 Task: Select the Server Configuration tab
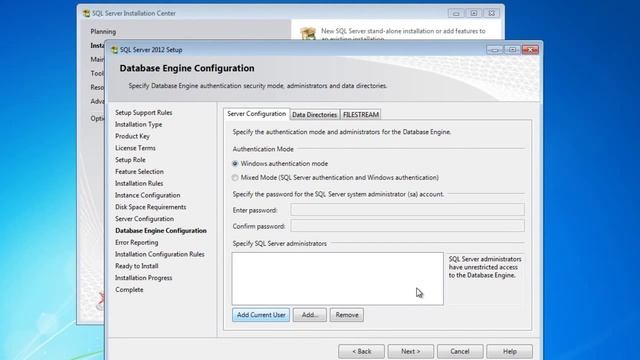click(256, 114)
